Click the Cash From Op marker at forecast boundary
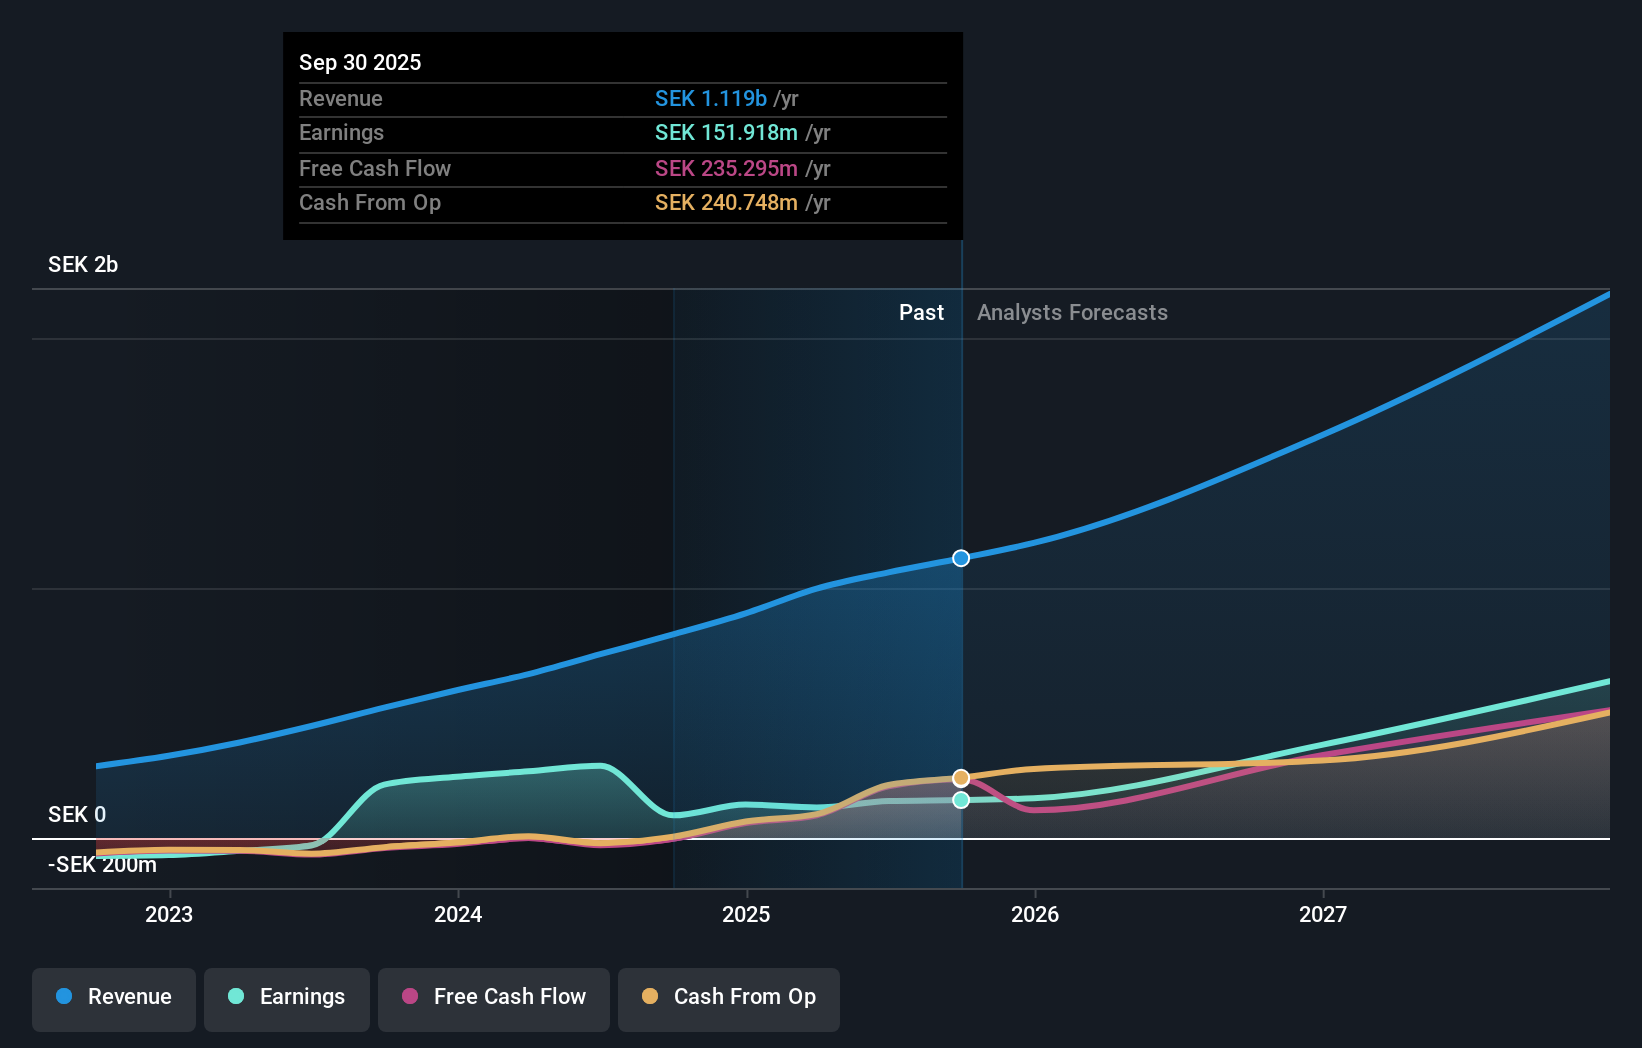This screenshot has height=1048, width=1642. click(961, 777)
